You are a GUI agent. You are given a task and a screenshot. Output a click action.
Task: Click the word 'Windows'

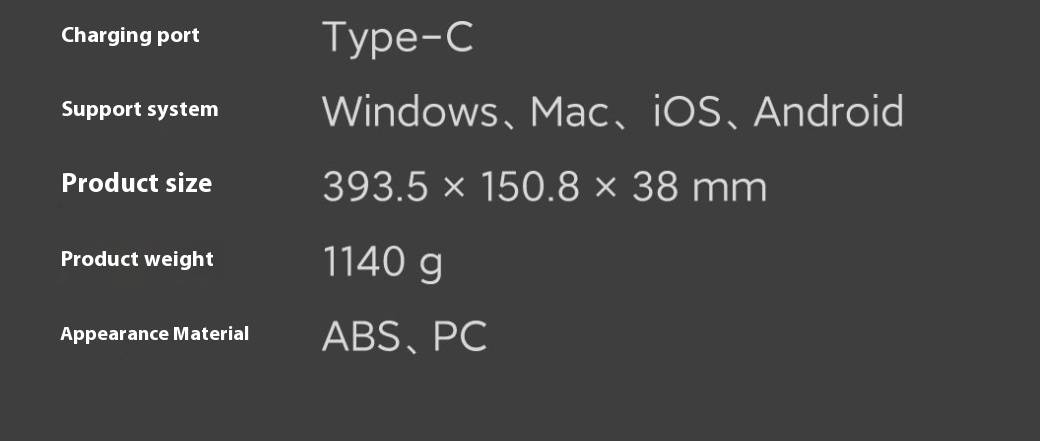409,111
